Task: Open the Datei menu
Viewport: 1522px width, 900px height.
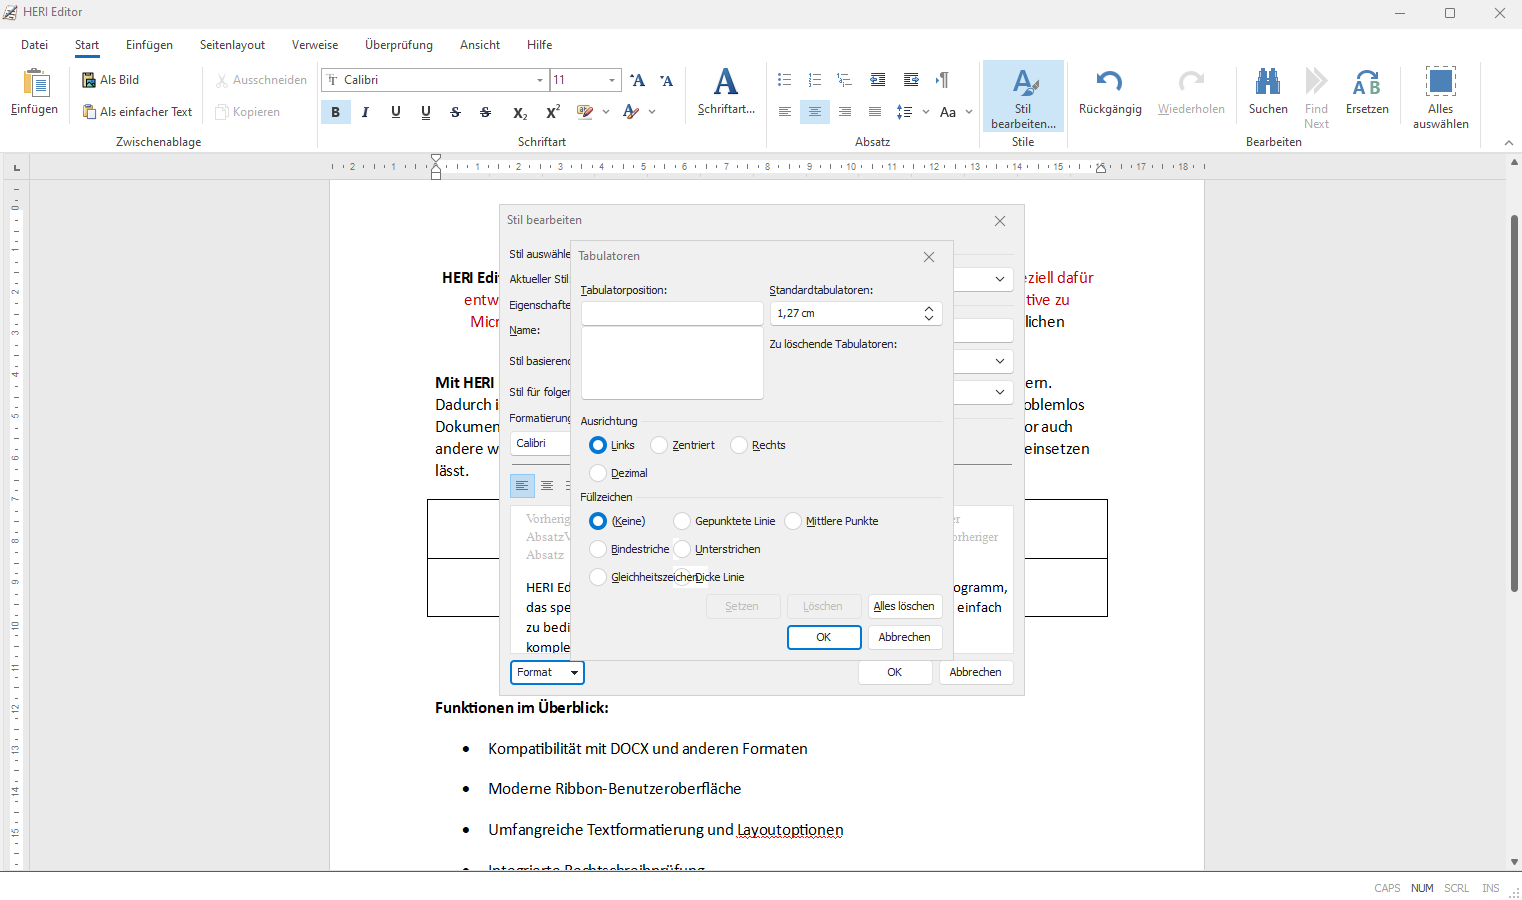Action: [34, 45]
